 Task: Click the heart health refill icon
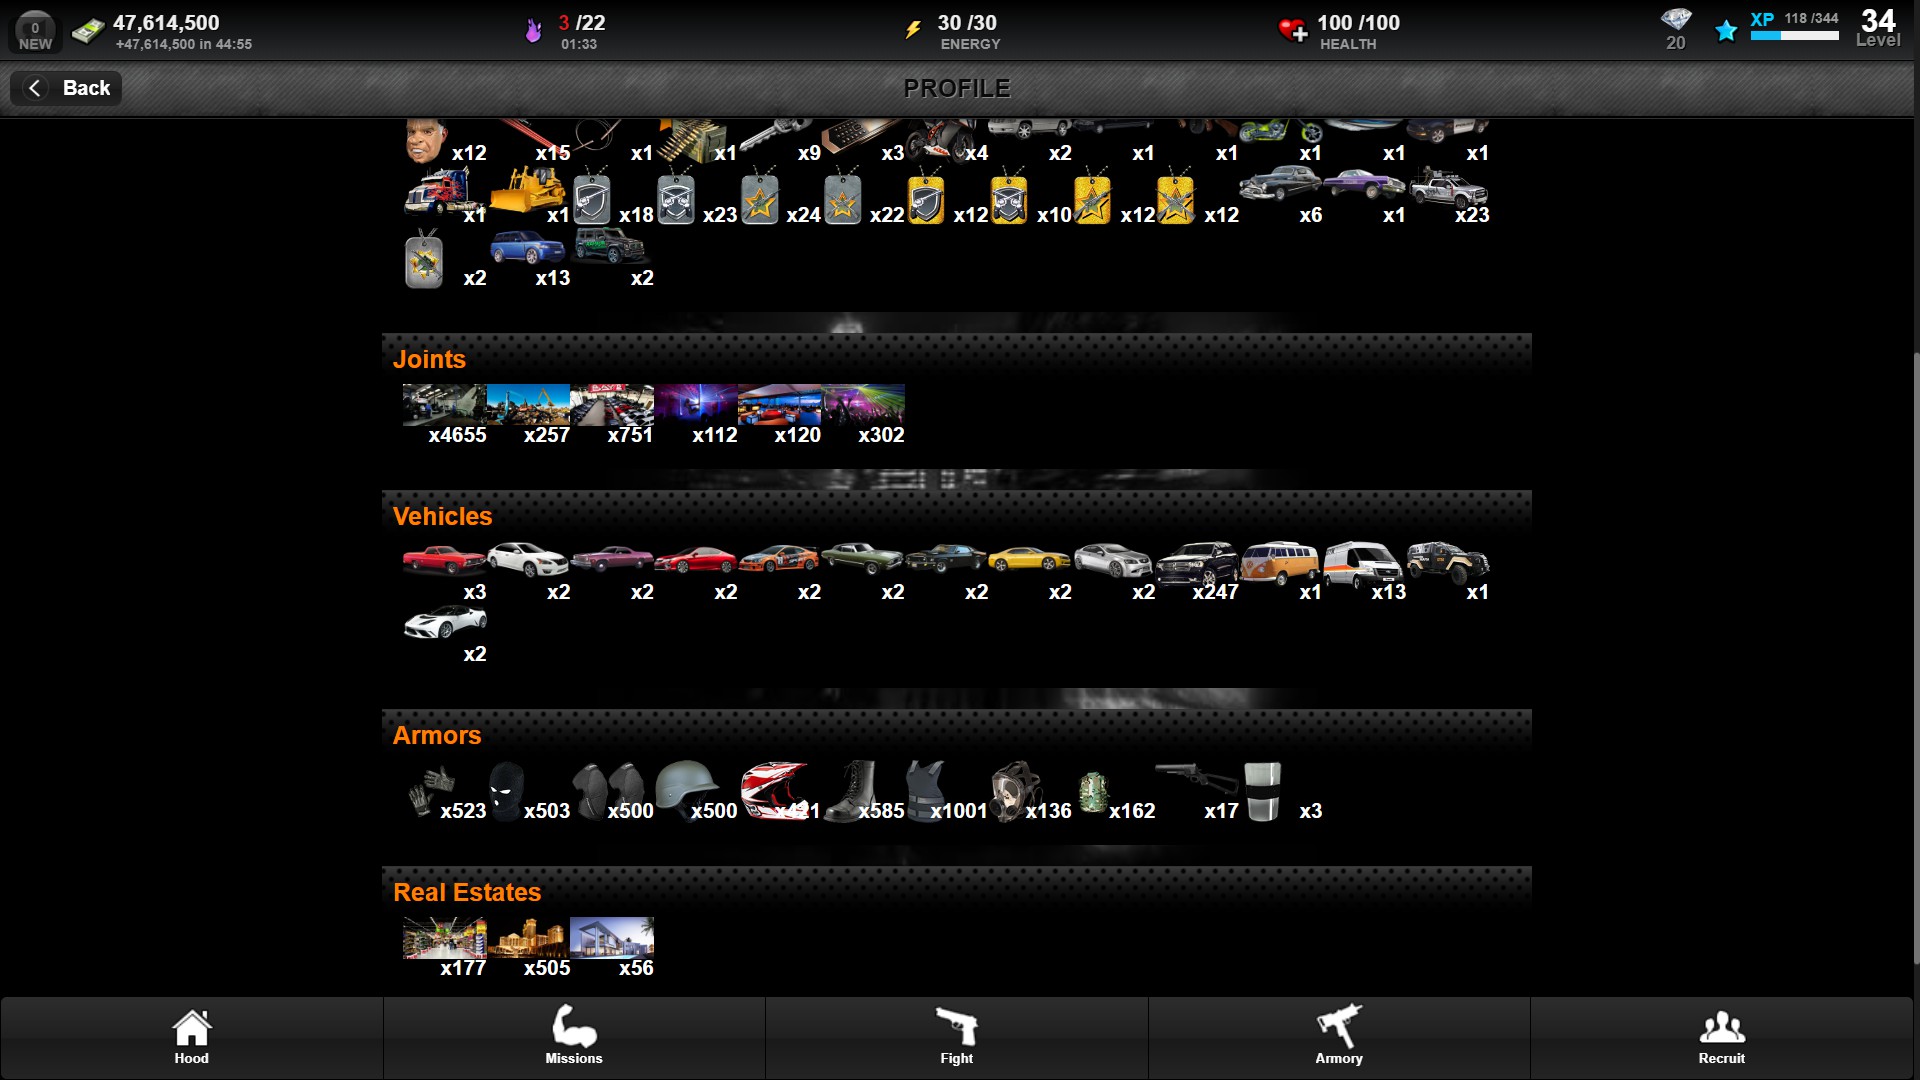(x=1292, y=30)
